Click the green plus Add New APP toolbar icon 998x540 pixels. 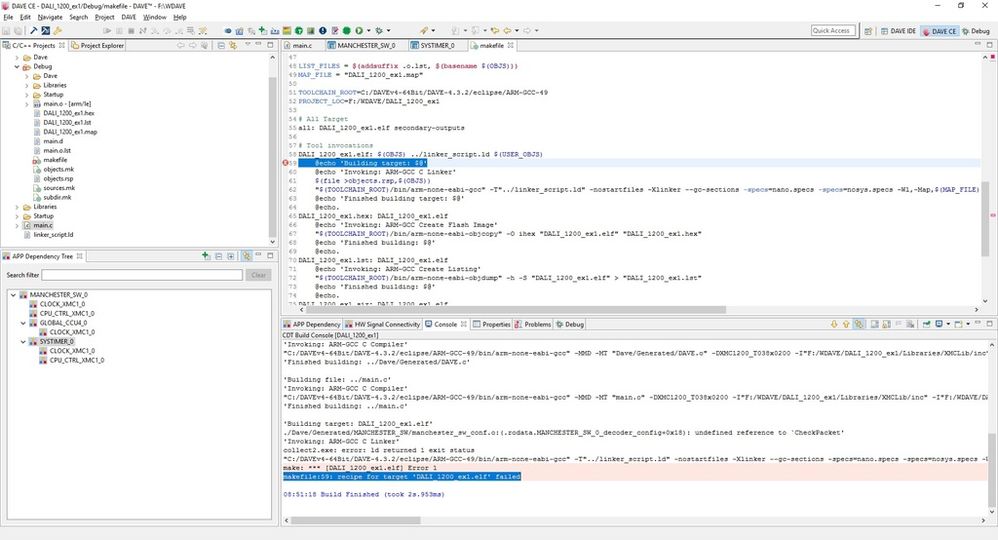click(x=262, y=31)
